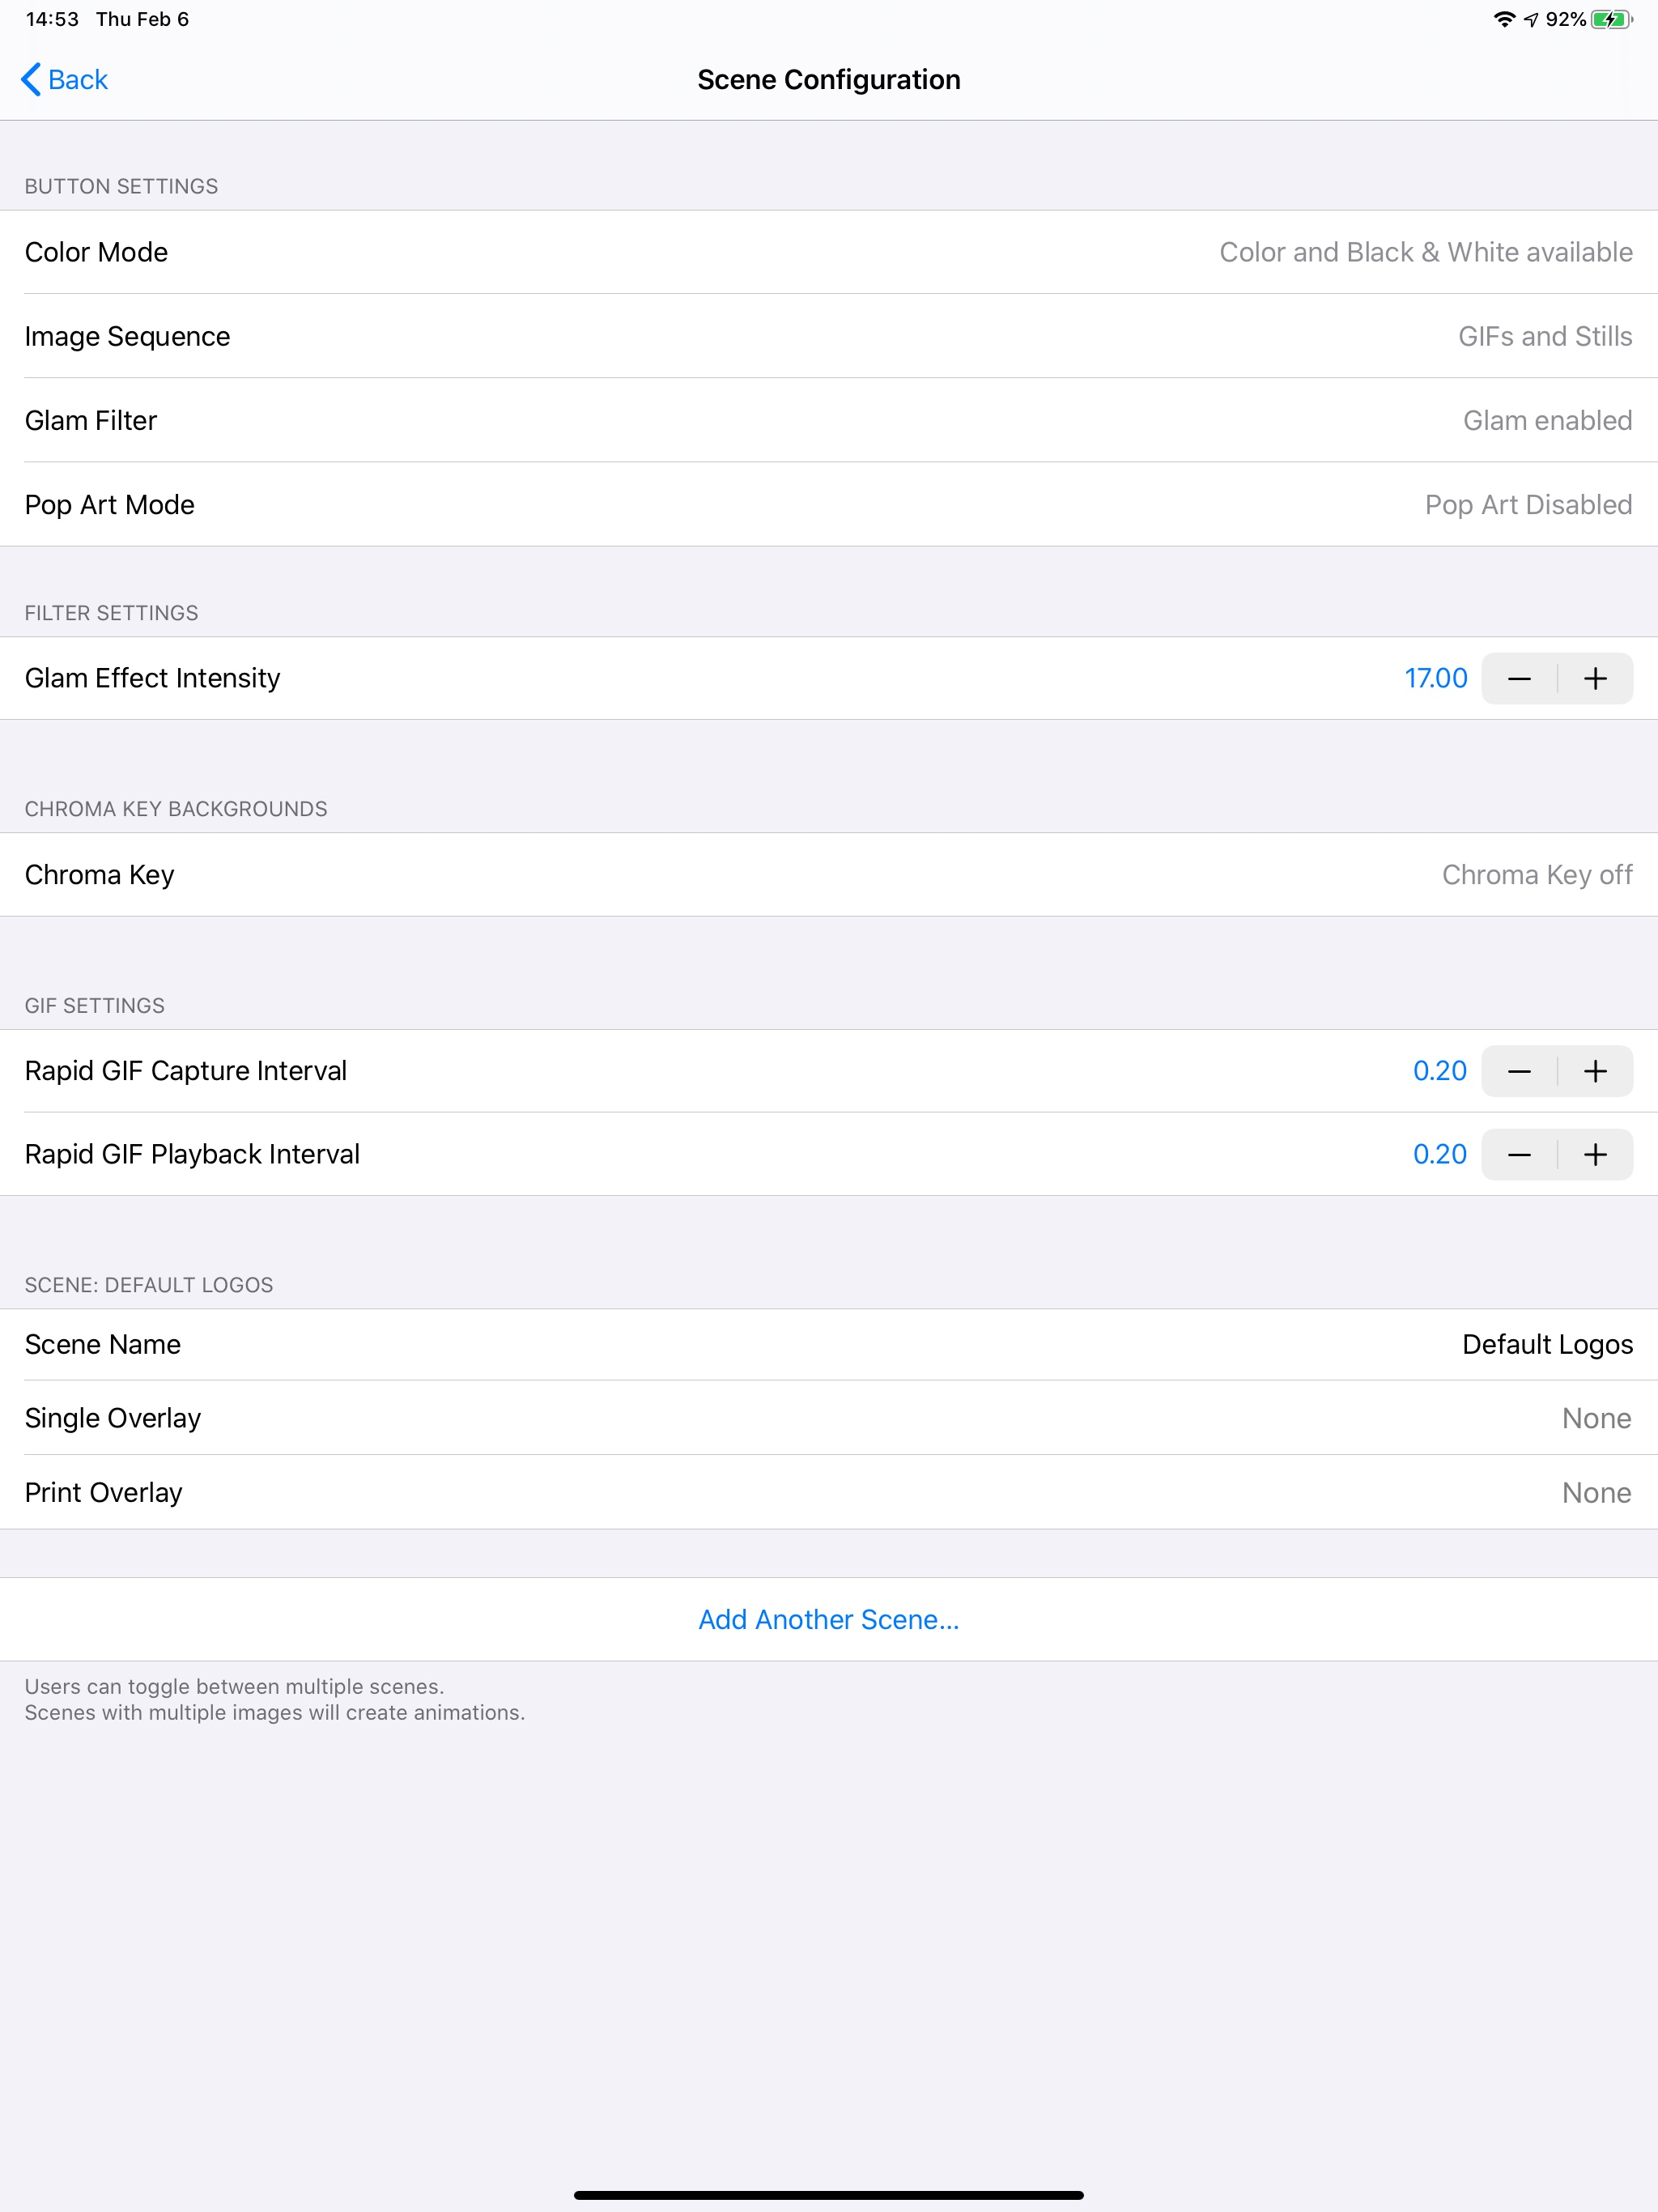Increase Rapid GIF Playback Interval with plus

[1595, 1155]
